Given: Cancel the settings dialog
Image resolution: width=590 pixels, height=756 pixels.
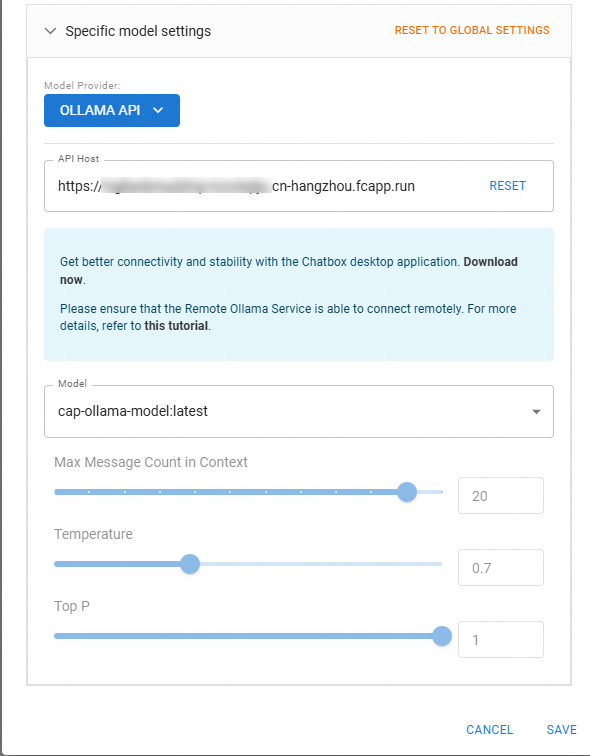Looking at the screenshot, I should (x=489, y=729).
